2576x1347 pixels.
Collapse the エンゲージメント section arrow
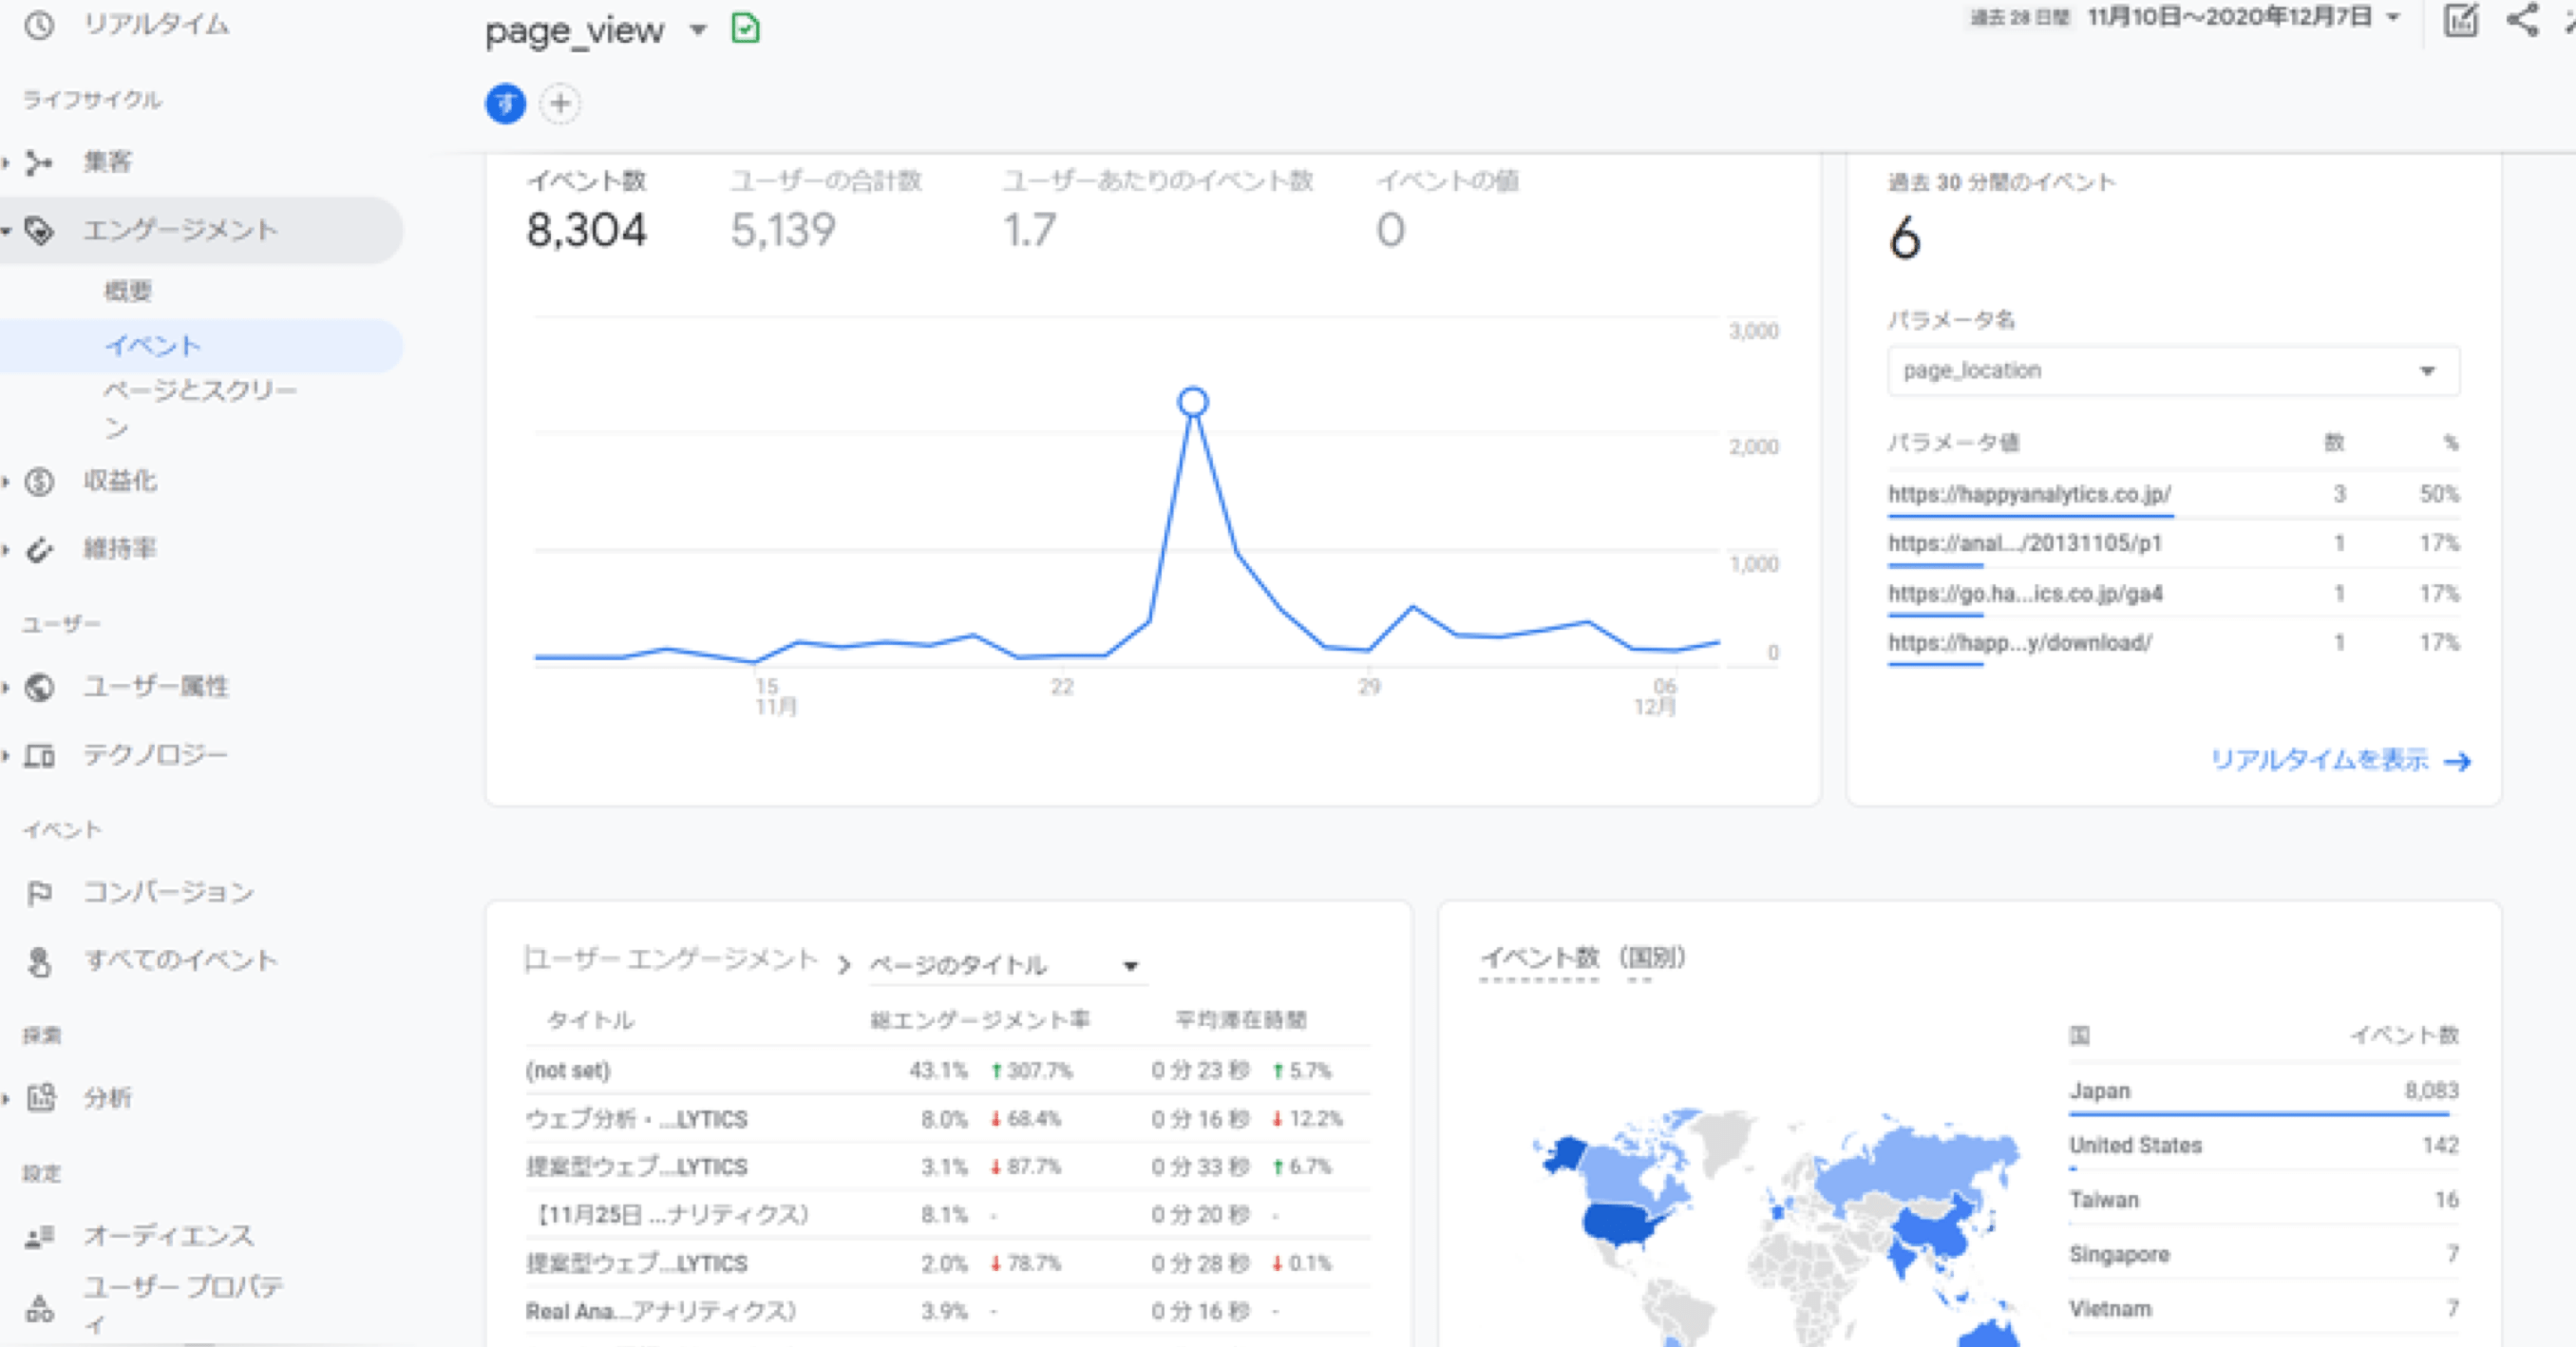tap(6, 231)
